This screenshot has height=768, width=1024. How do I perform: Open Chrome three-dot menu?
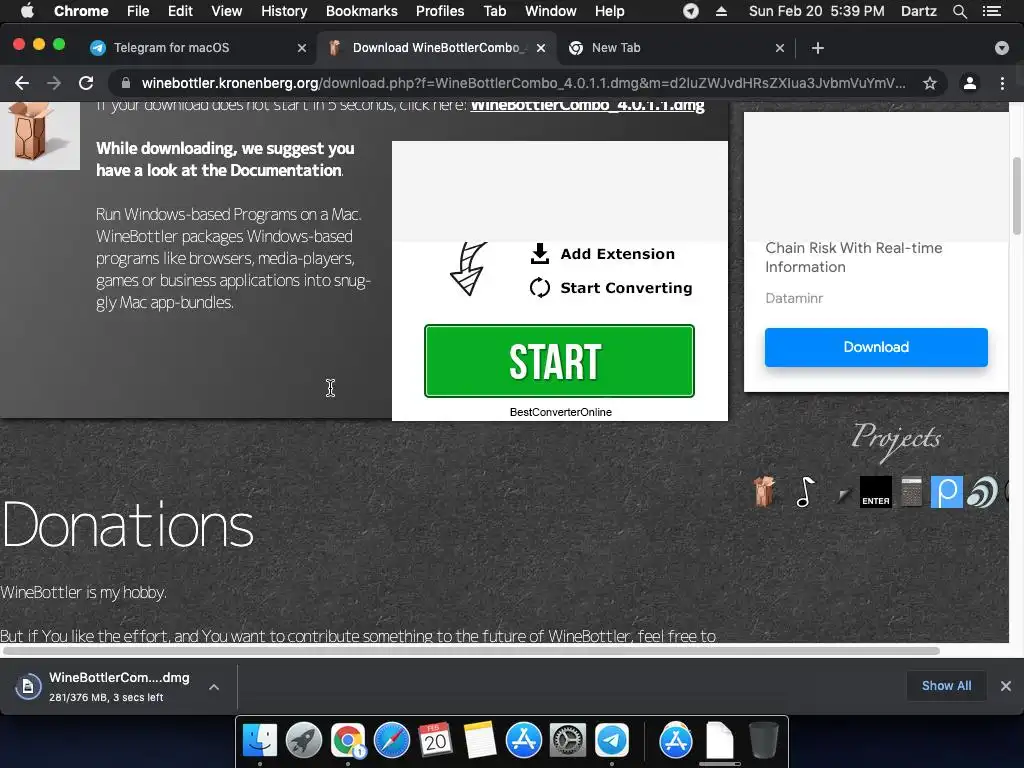pos(1002,83)
